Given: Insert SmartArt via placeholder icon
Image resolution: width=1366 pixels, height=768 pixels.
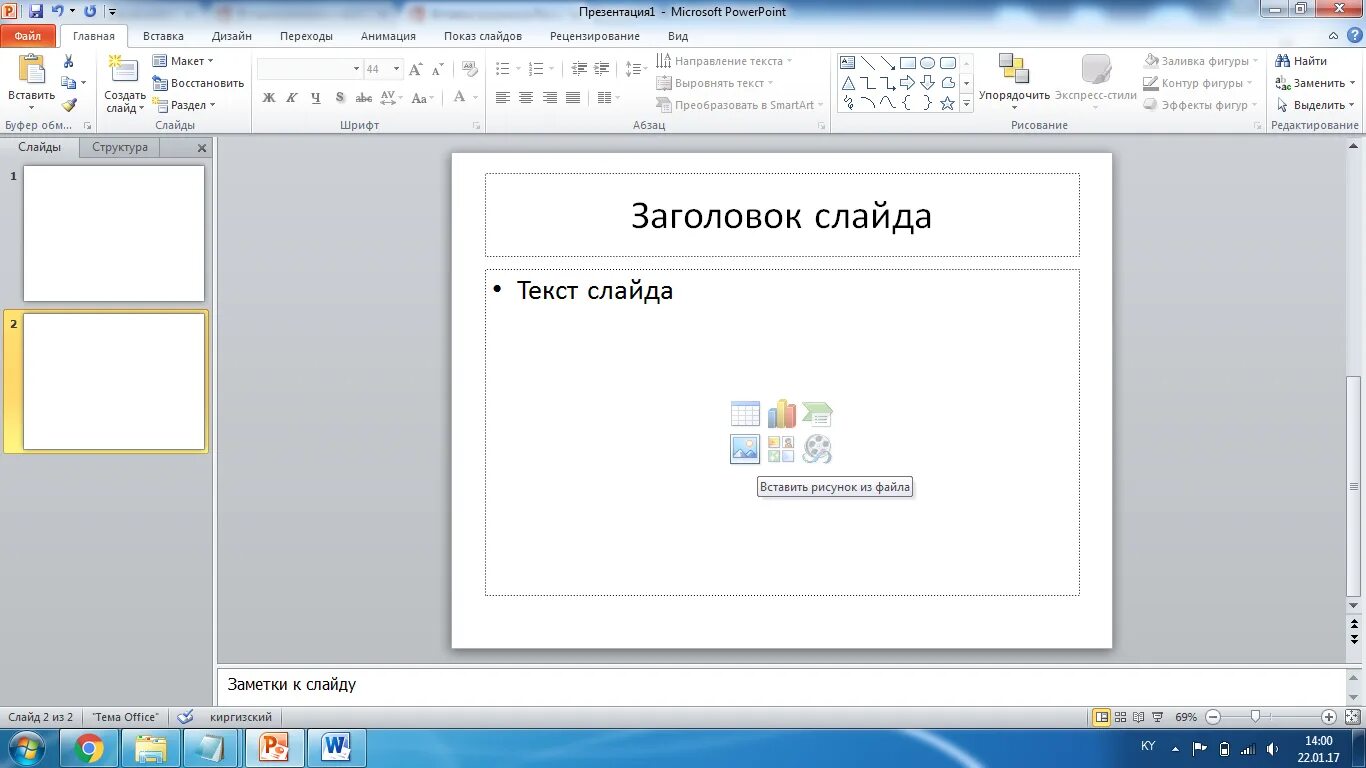Looking at the screenshot, I should tap(816, 414).
